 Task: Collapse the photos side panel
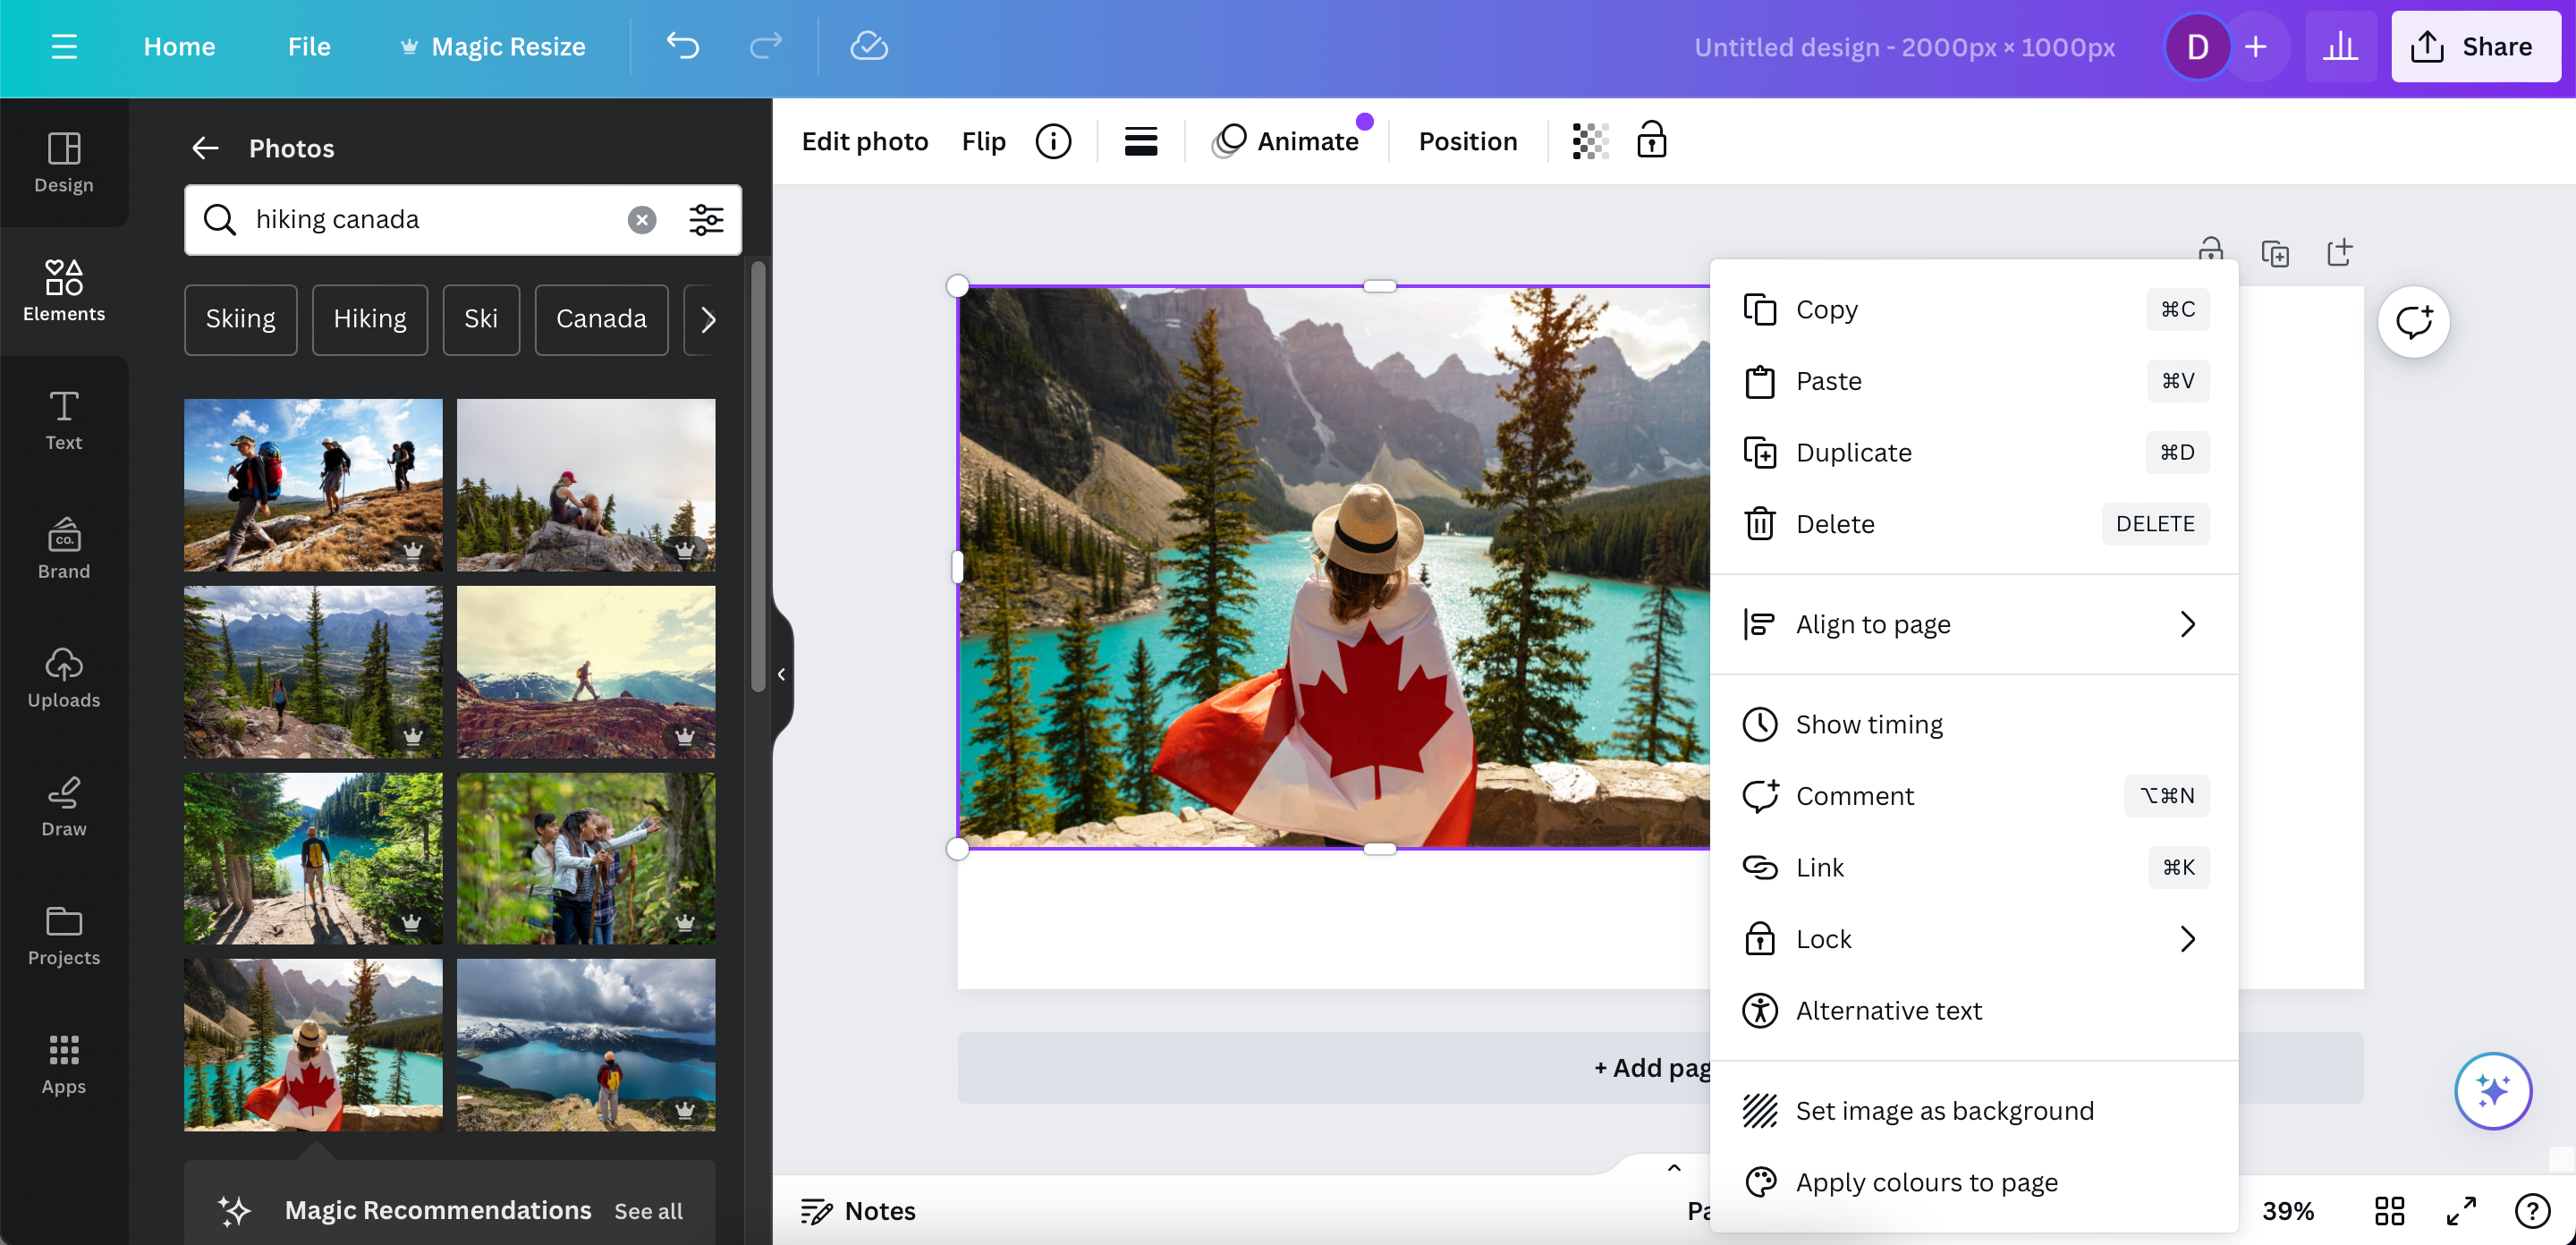pos(781,673)
